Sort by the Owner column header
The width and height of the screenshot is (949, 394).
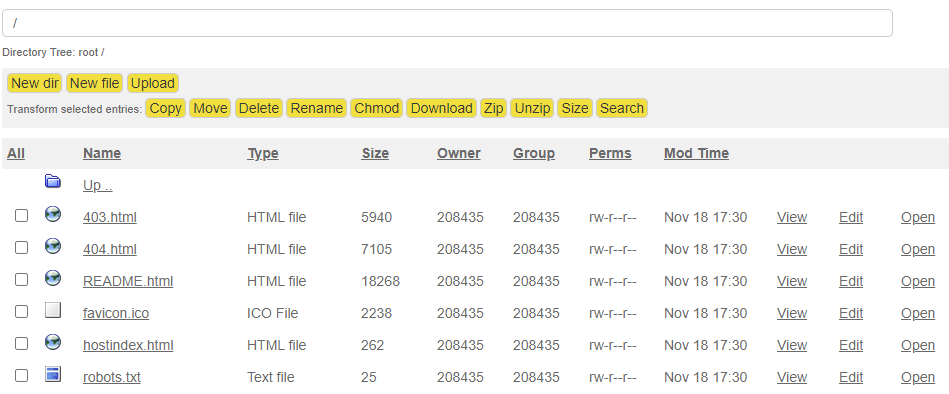pyautogui.click(x=459, y=154)
